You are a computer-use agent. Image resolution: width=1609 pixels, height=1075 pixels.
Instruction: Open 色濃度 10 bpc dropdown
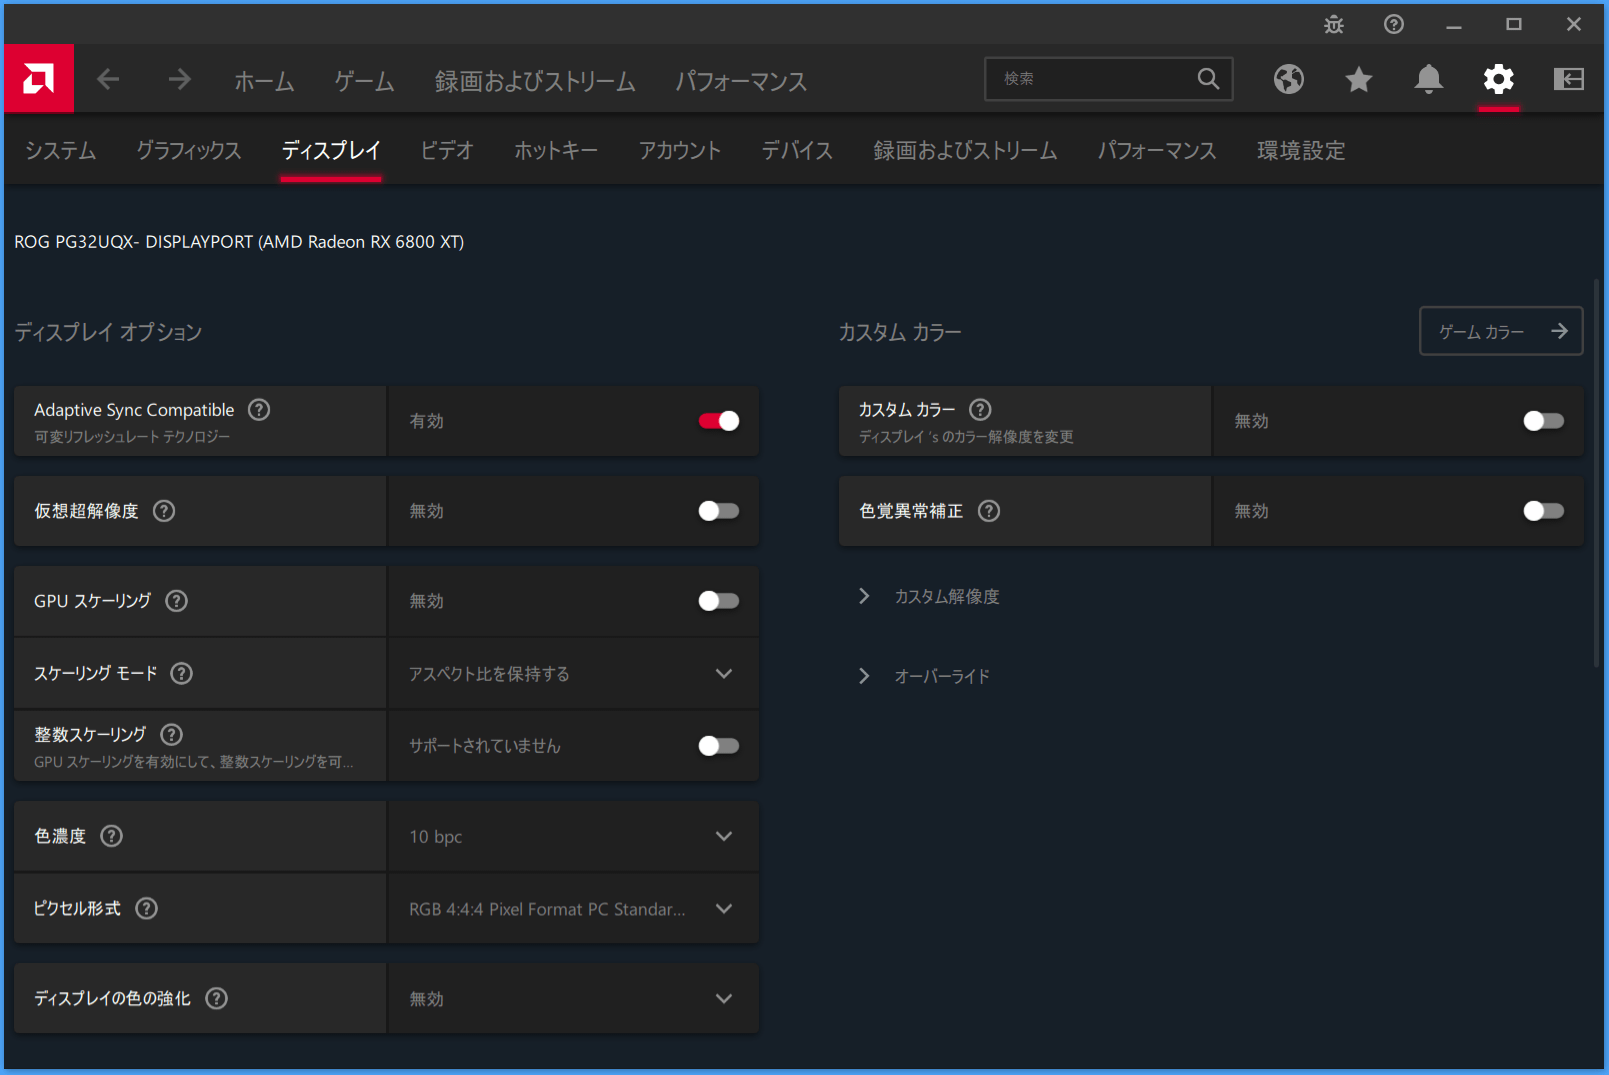(x=573, y=836)
